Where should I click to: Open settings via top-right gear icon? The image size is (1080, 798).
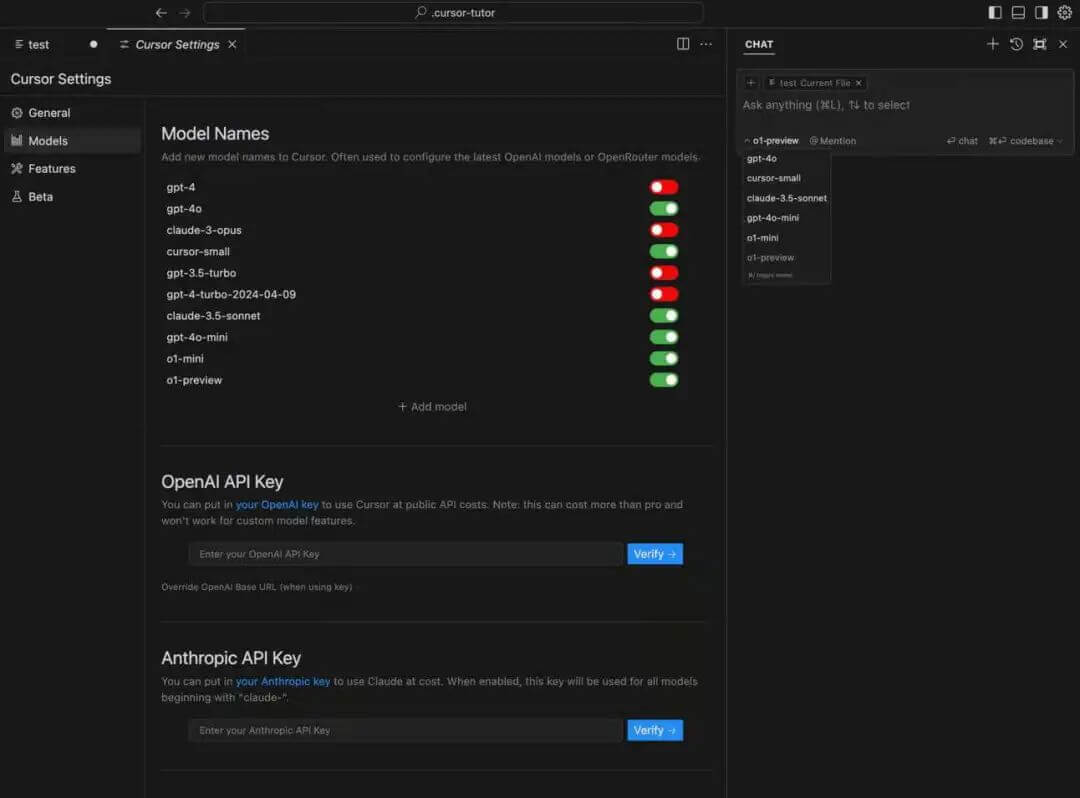pyautogui.click(x=1065, y=12)
